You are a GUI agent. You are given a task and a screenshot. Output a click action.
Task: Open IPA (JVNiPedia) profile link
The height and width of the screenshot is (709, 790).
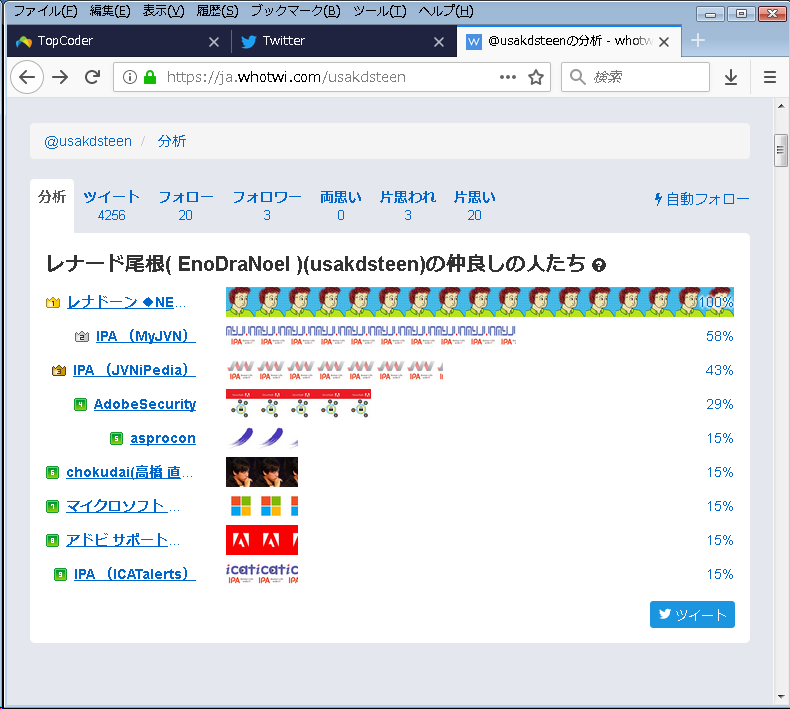(134, 370)
